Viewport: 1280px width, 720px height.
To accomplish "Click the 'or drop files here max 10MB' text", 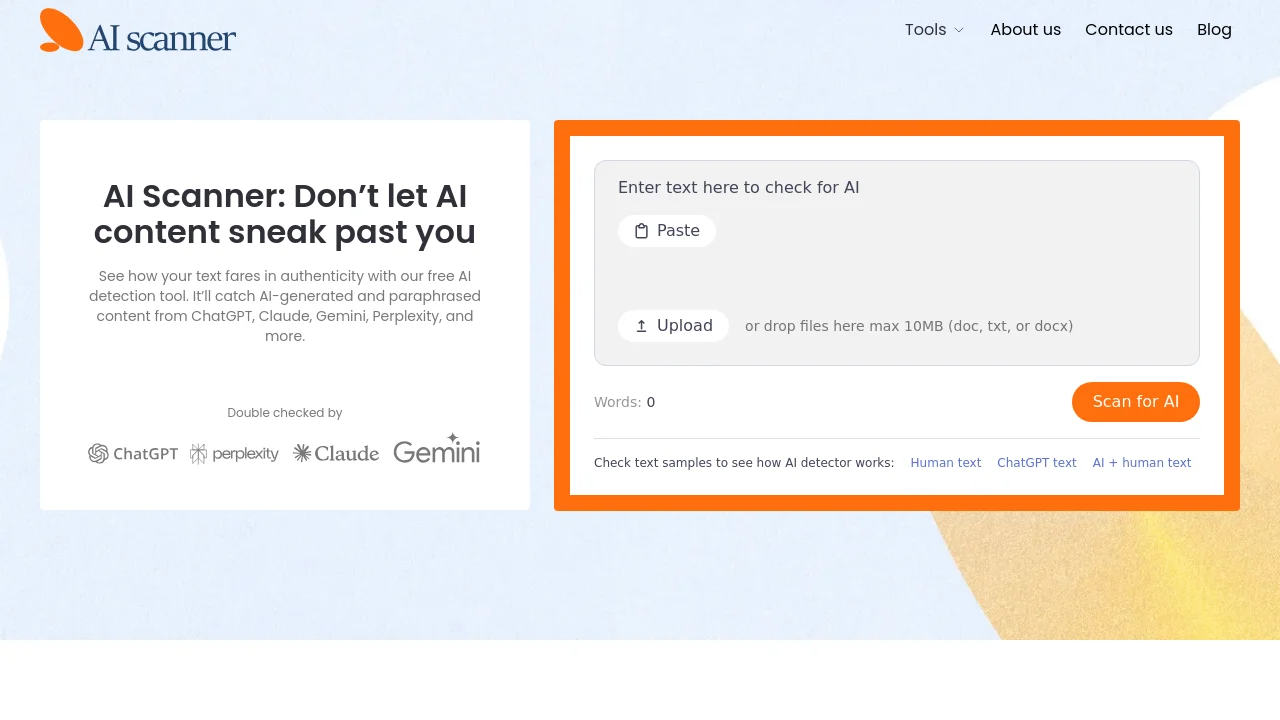I will tap(909, 326).
